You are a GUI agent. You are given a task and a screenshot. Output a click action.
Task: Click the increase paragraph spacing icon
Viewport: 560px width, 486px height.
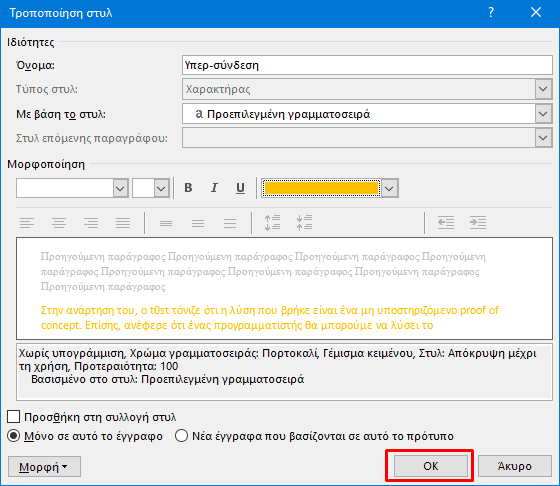(x=272, y=223)
